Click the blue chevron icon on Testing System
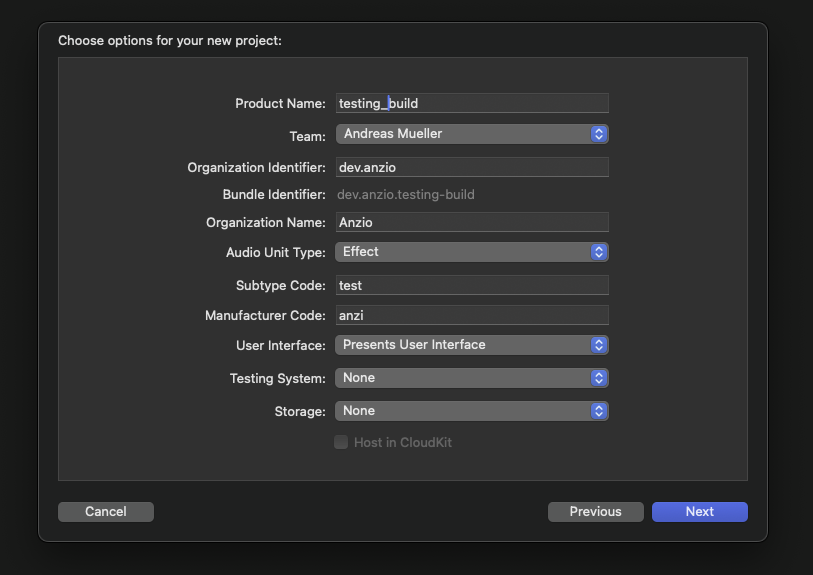Image resolution: width=813 pixels, height=575 pixels. click(599, 378)
